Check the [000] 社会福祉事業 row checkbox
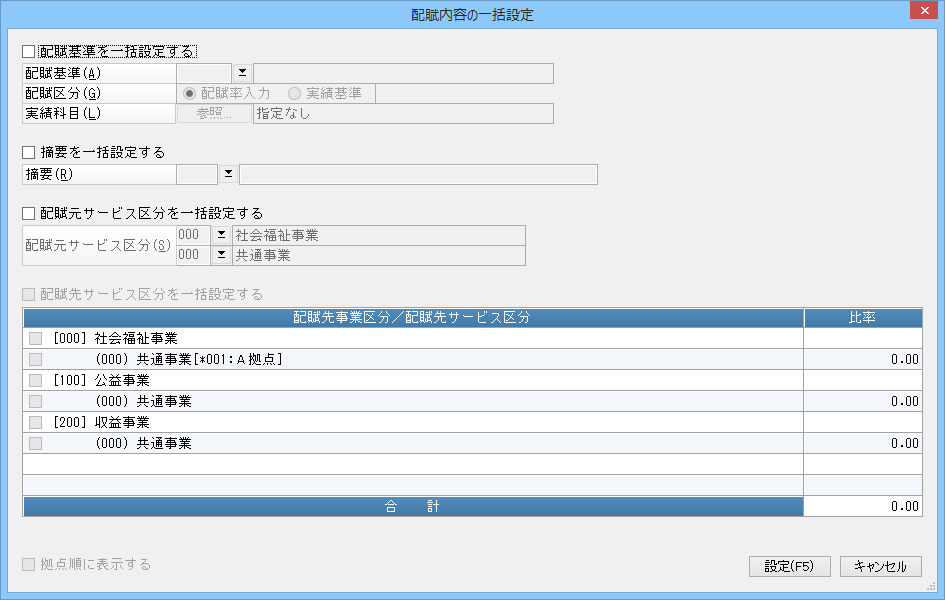945x600 pixels. (36, 339)
